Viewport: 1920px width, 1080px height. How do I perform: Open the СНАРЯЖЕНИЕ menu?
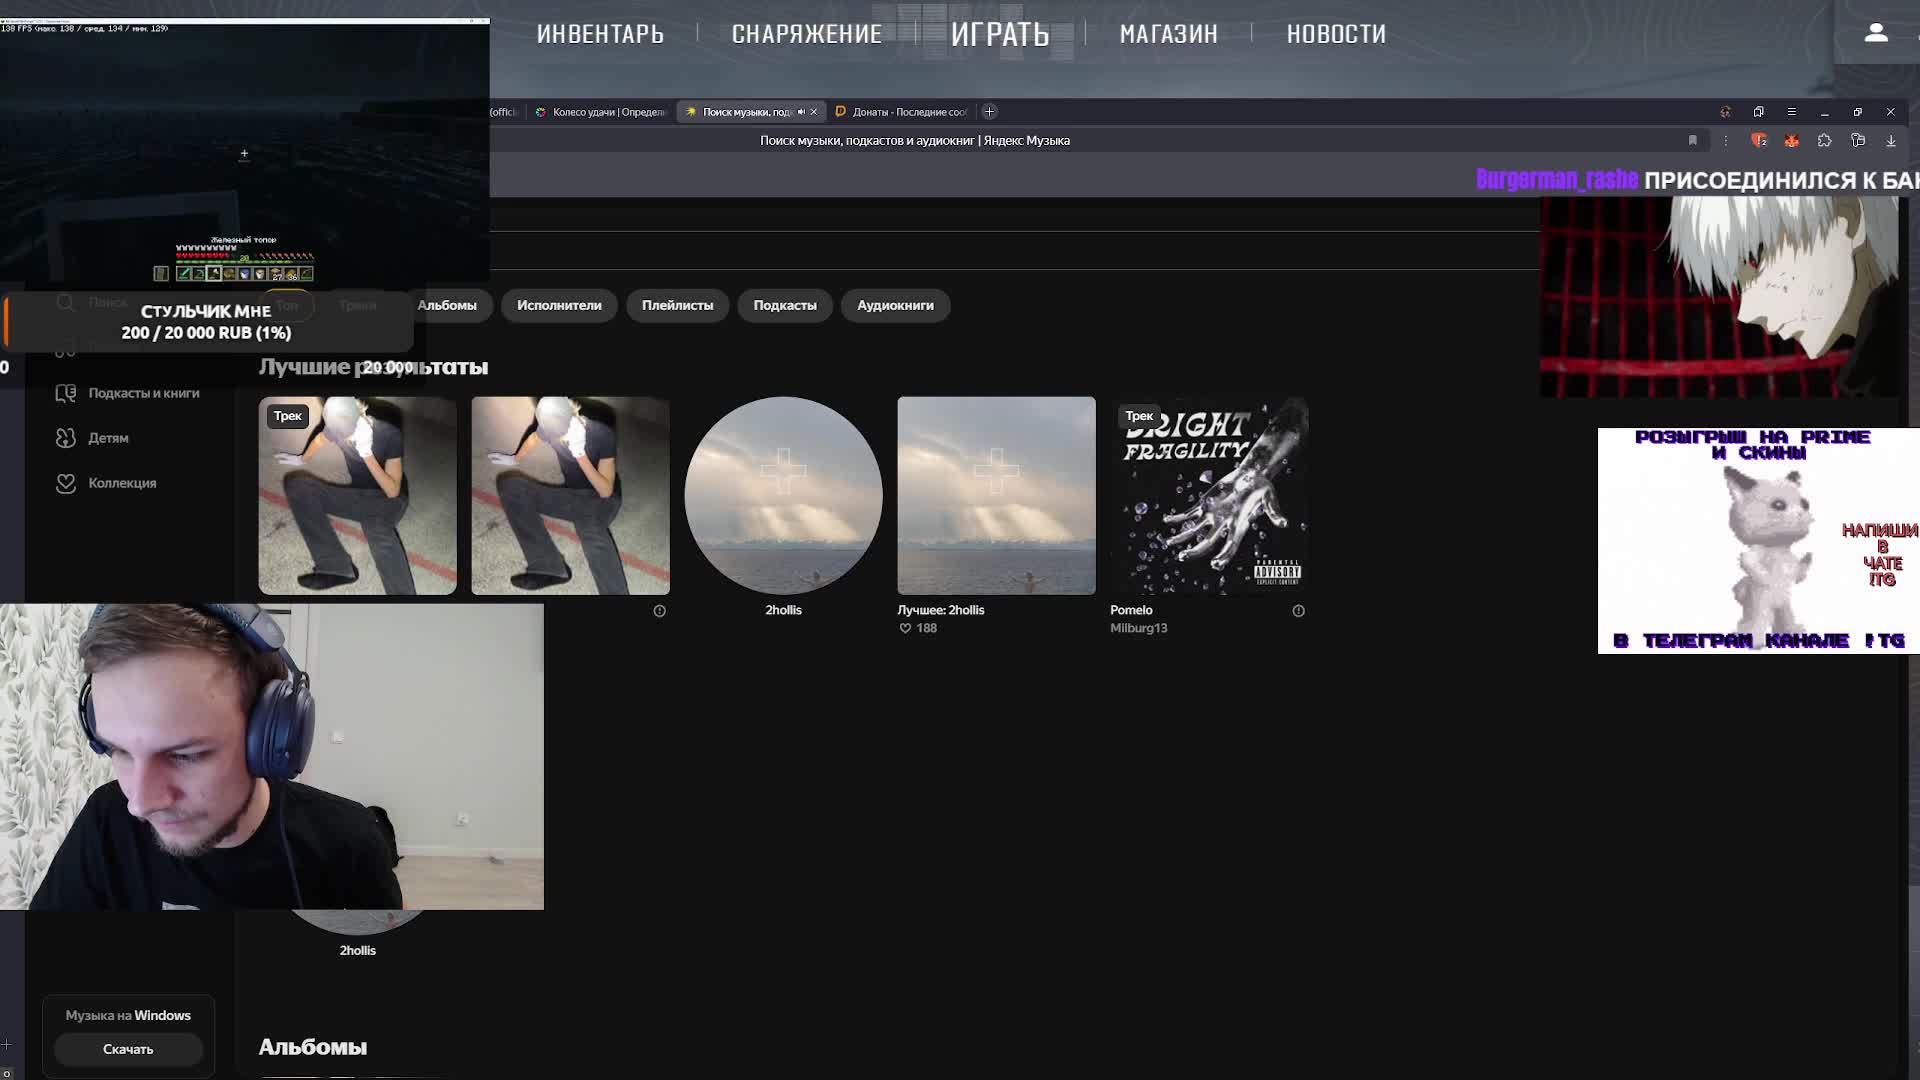tap(807, 34)
